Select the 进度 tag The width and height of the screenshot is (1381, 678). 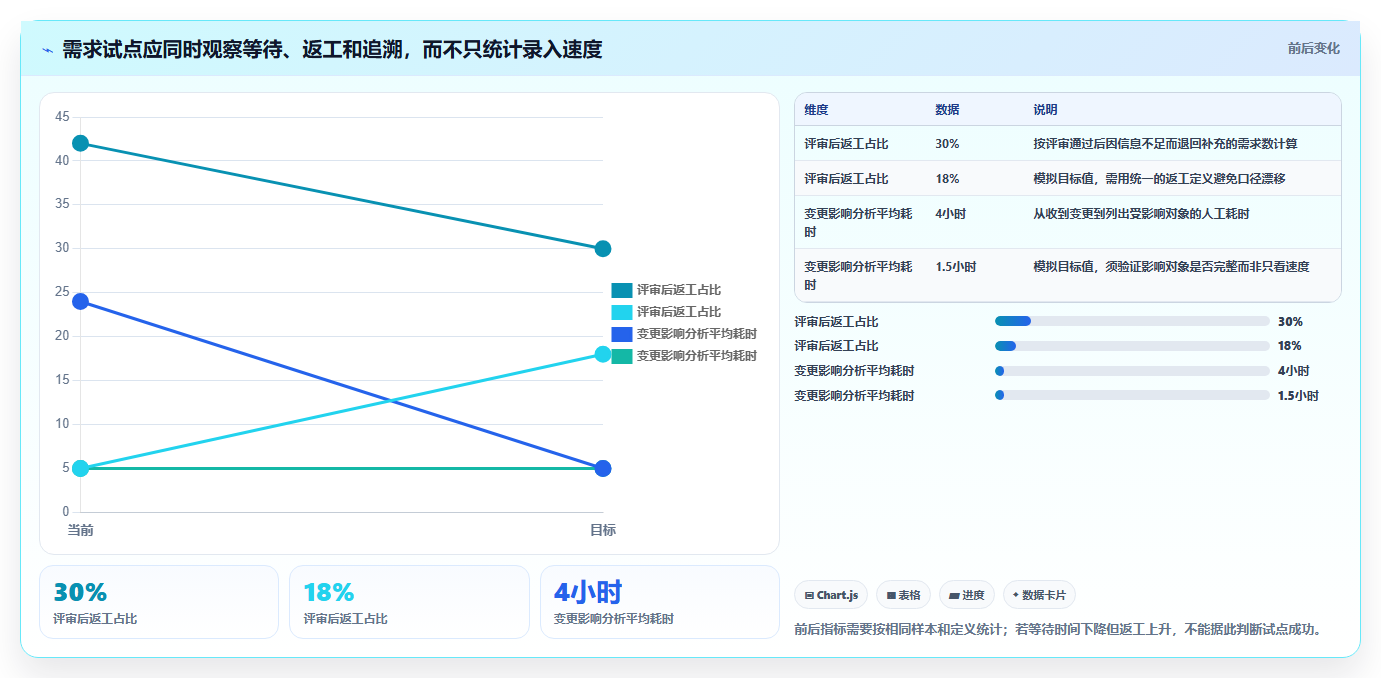[967, 595]
